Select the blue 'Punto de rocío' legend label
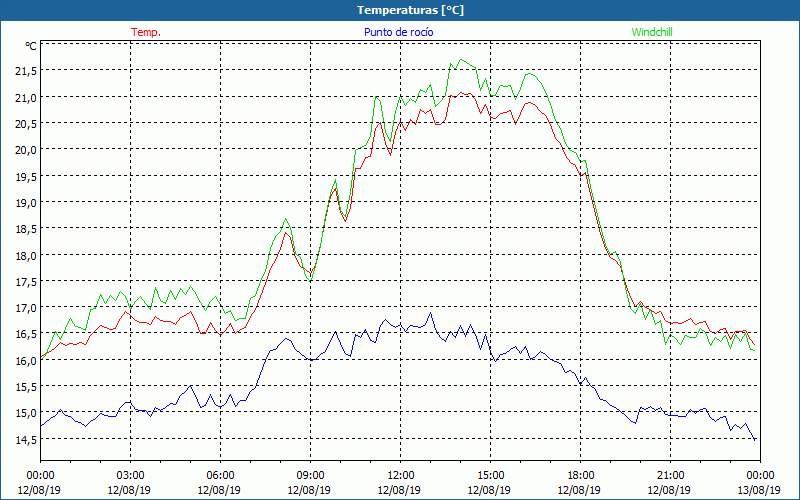The image size is (800, 500). [398, 32]
